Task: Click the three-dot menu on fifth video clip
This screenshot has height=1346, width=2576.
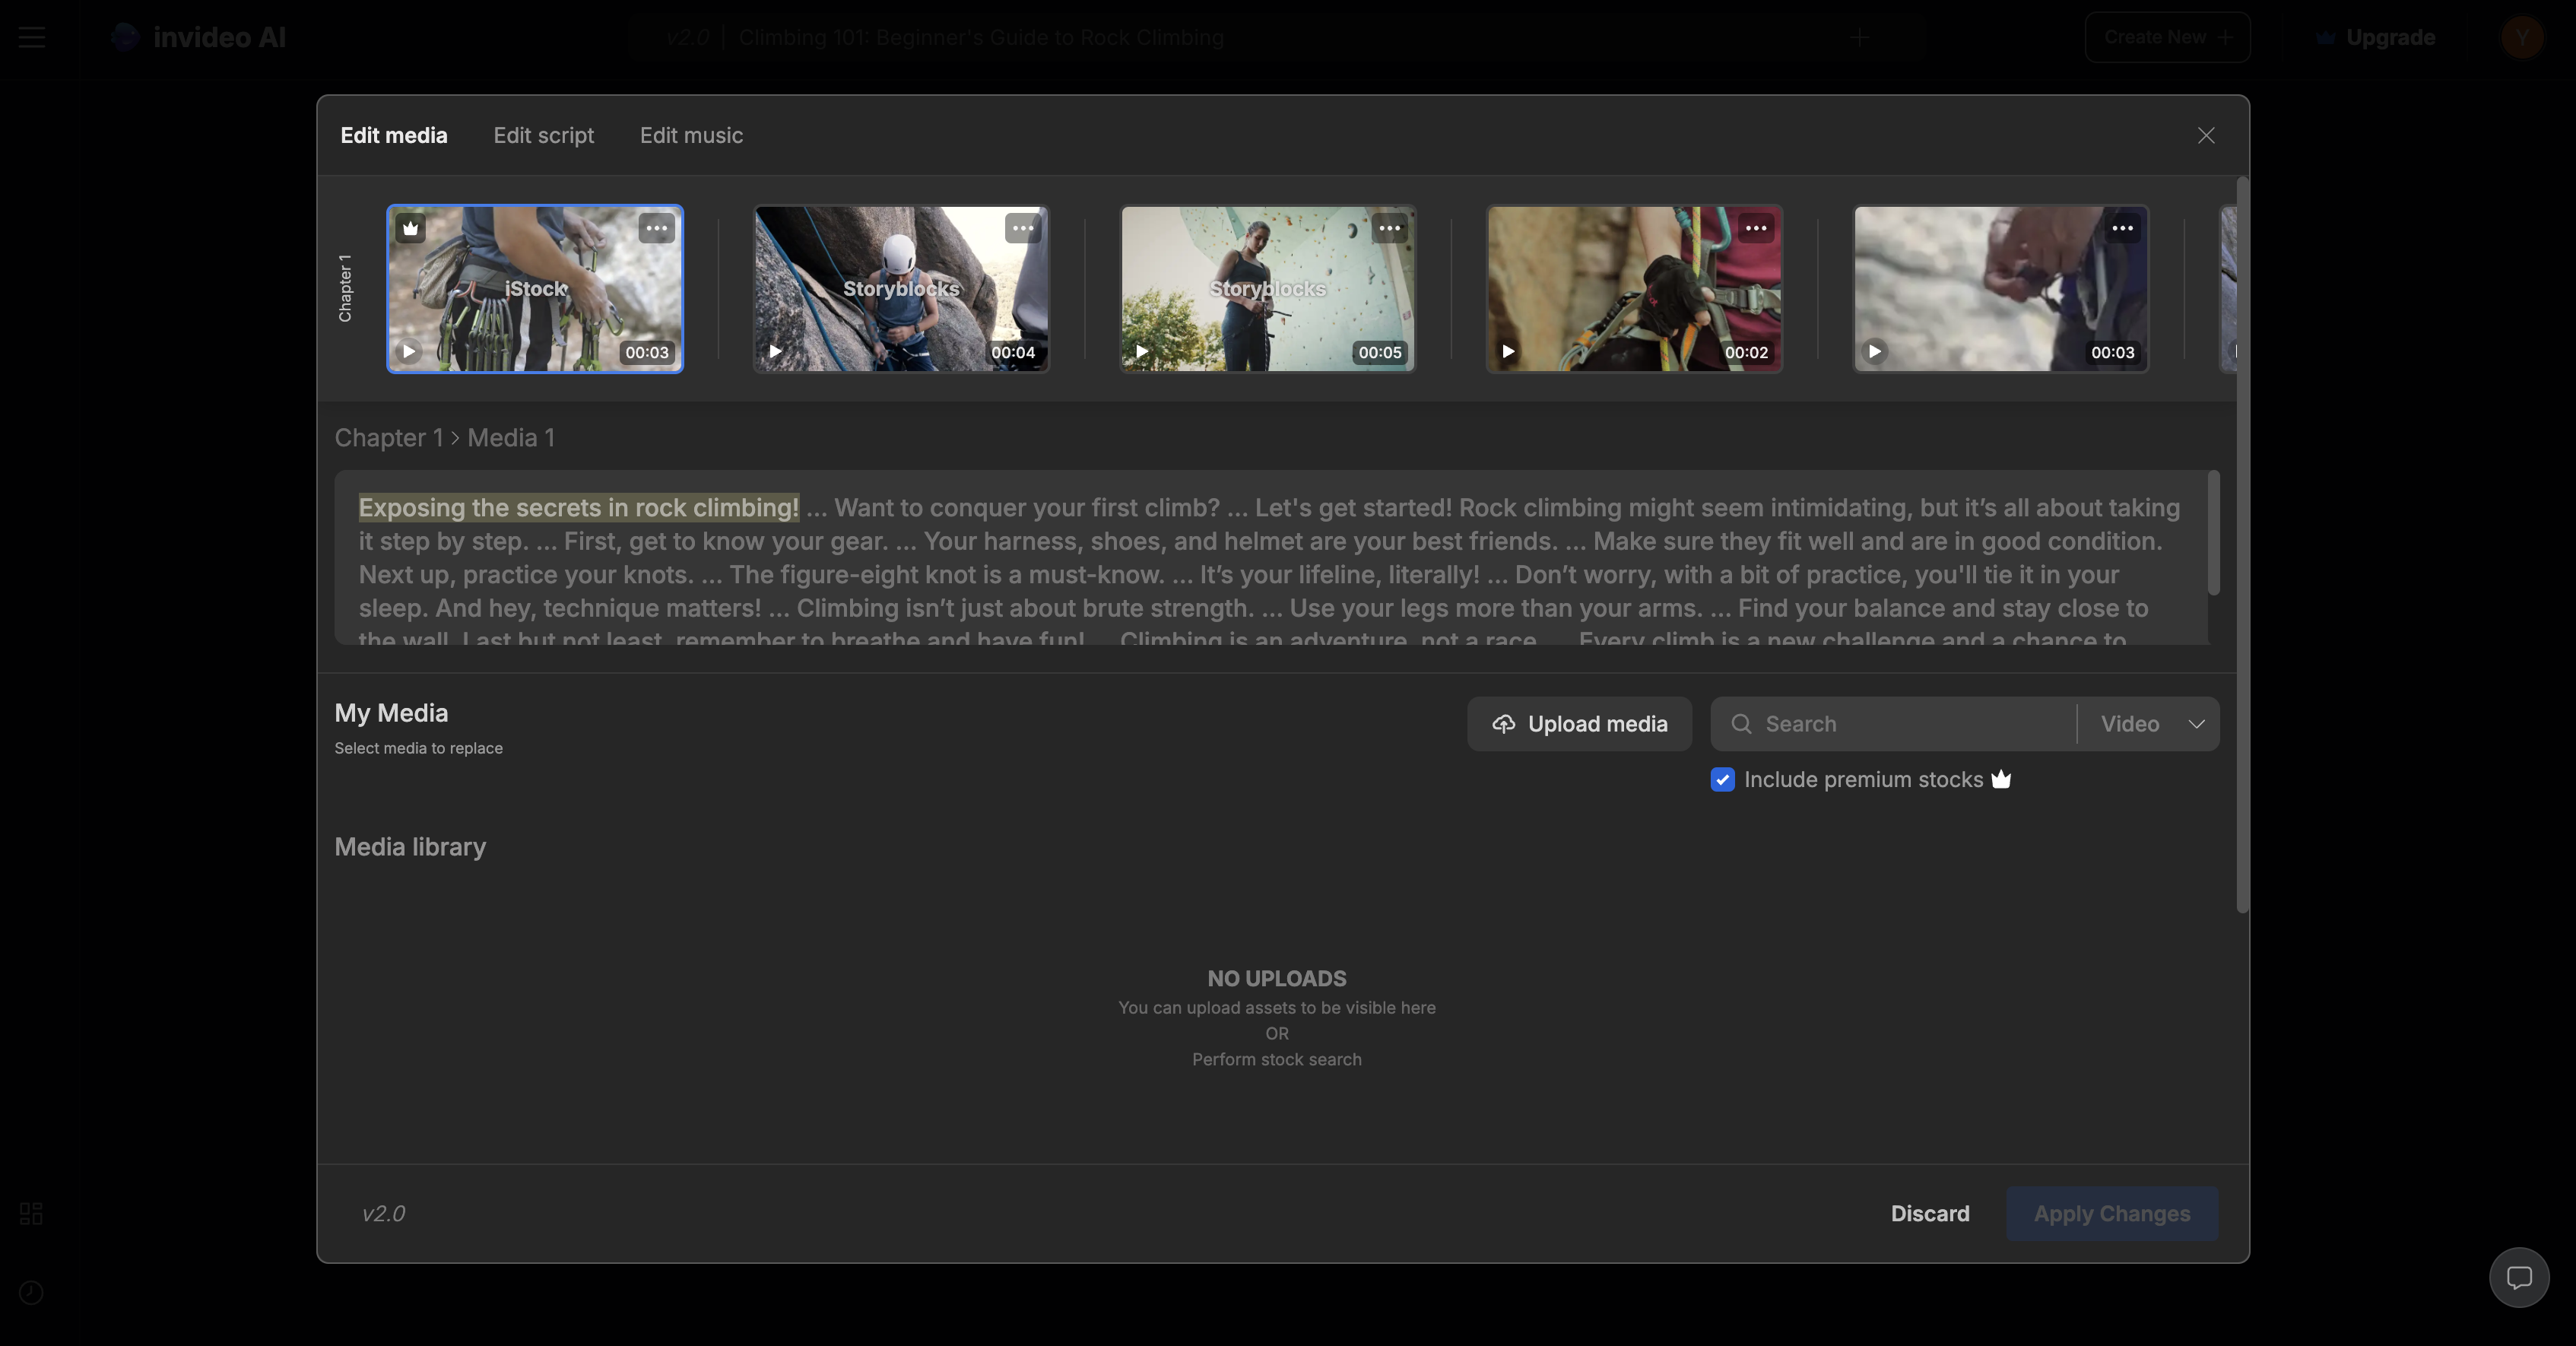Action: 2124,227
